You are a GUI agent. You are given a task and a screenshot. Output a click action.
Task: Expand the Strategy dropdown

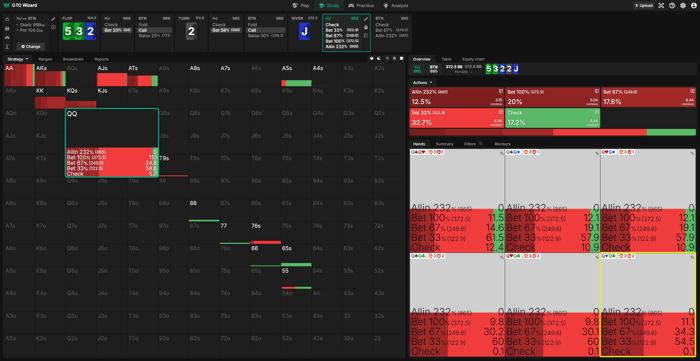(18, 58)
